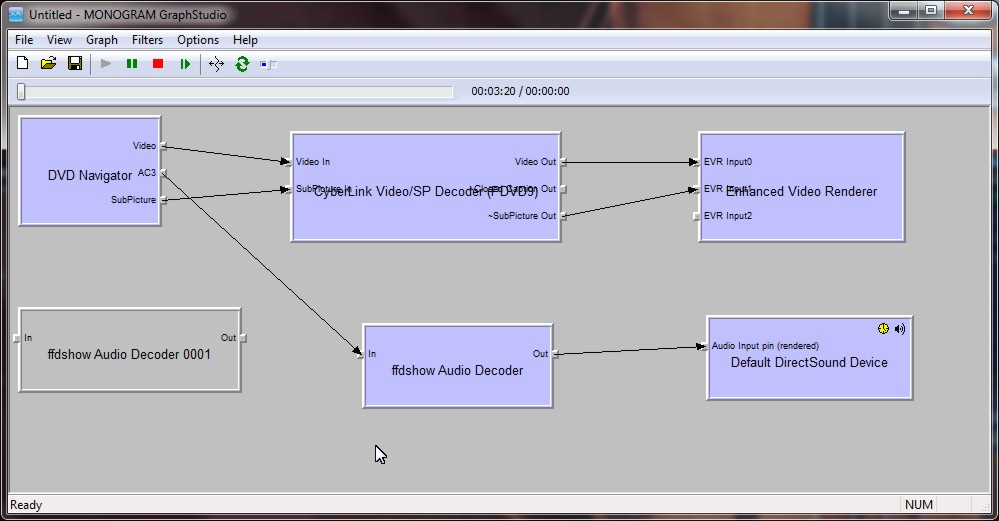
Task: Click the Audio Input pin (rendered)
Action: point(704,346)
